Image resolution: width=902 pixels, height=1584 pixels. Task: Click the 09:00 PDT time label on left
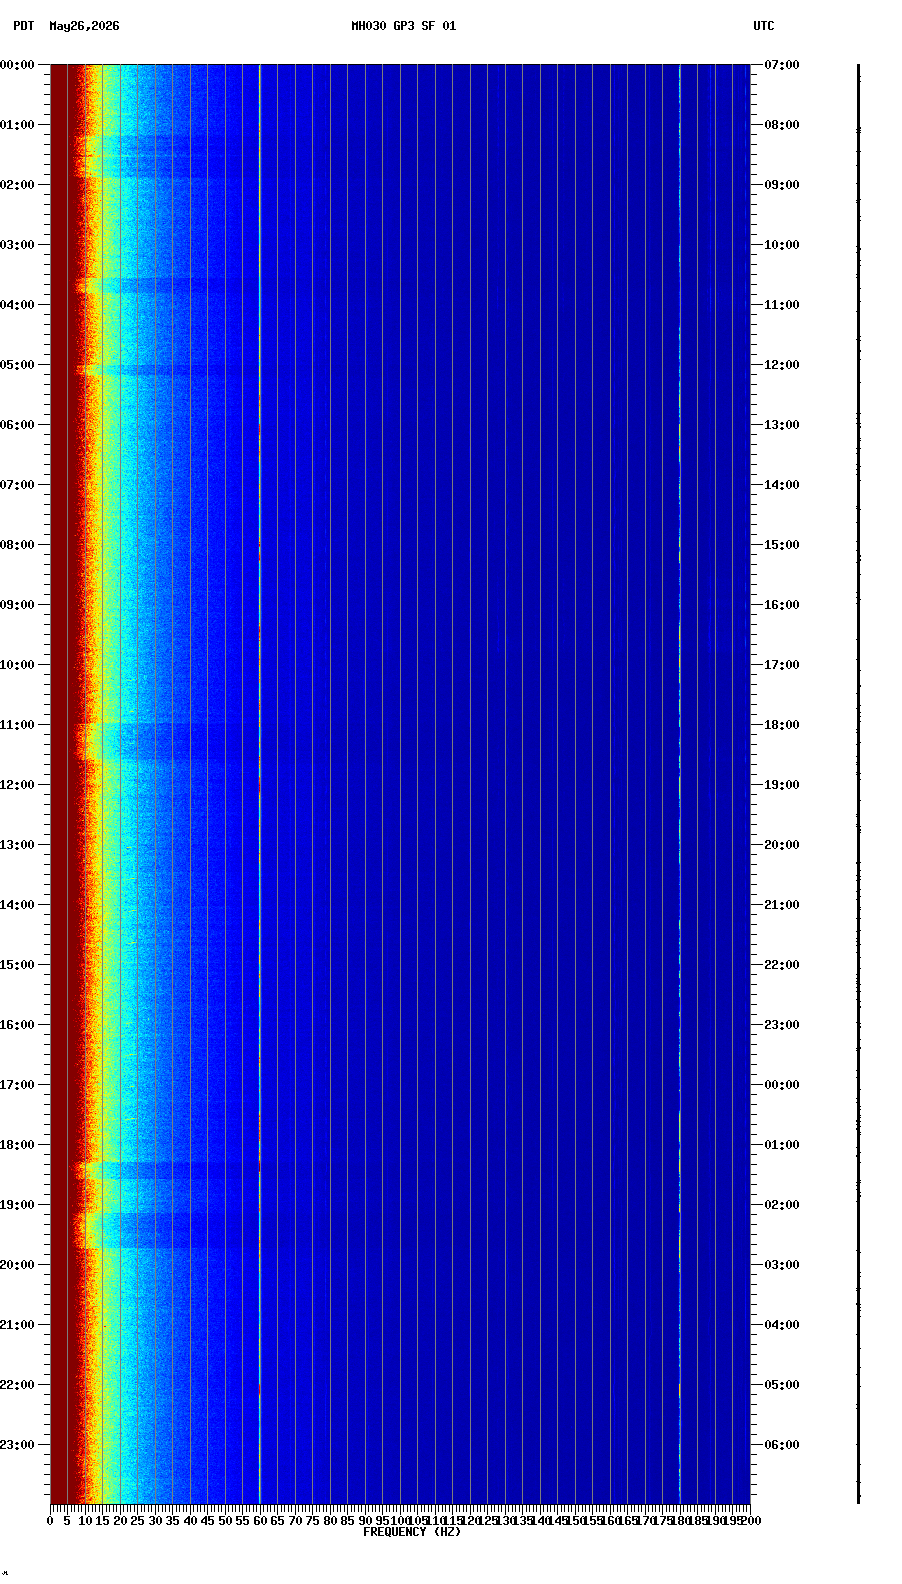pyautogui.click(x=17, y=605)
